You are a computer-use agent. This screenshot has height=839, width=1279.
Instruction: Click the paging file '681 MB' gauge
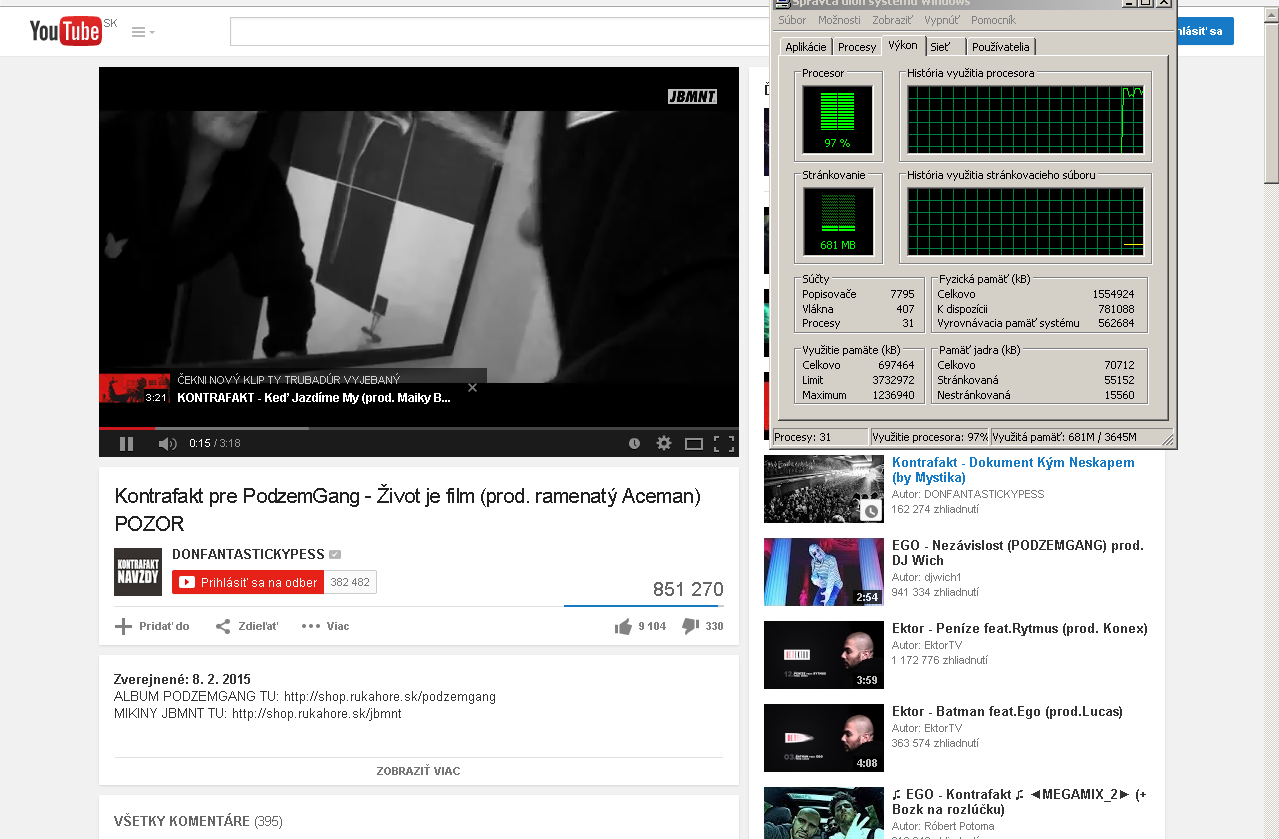838,221
